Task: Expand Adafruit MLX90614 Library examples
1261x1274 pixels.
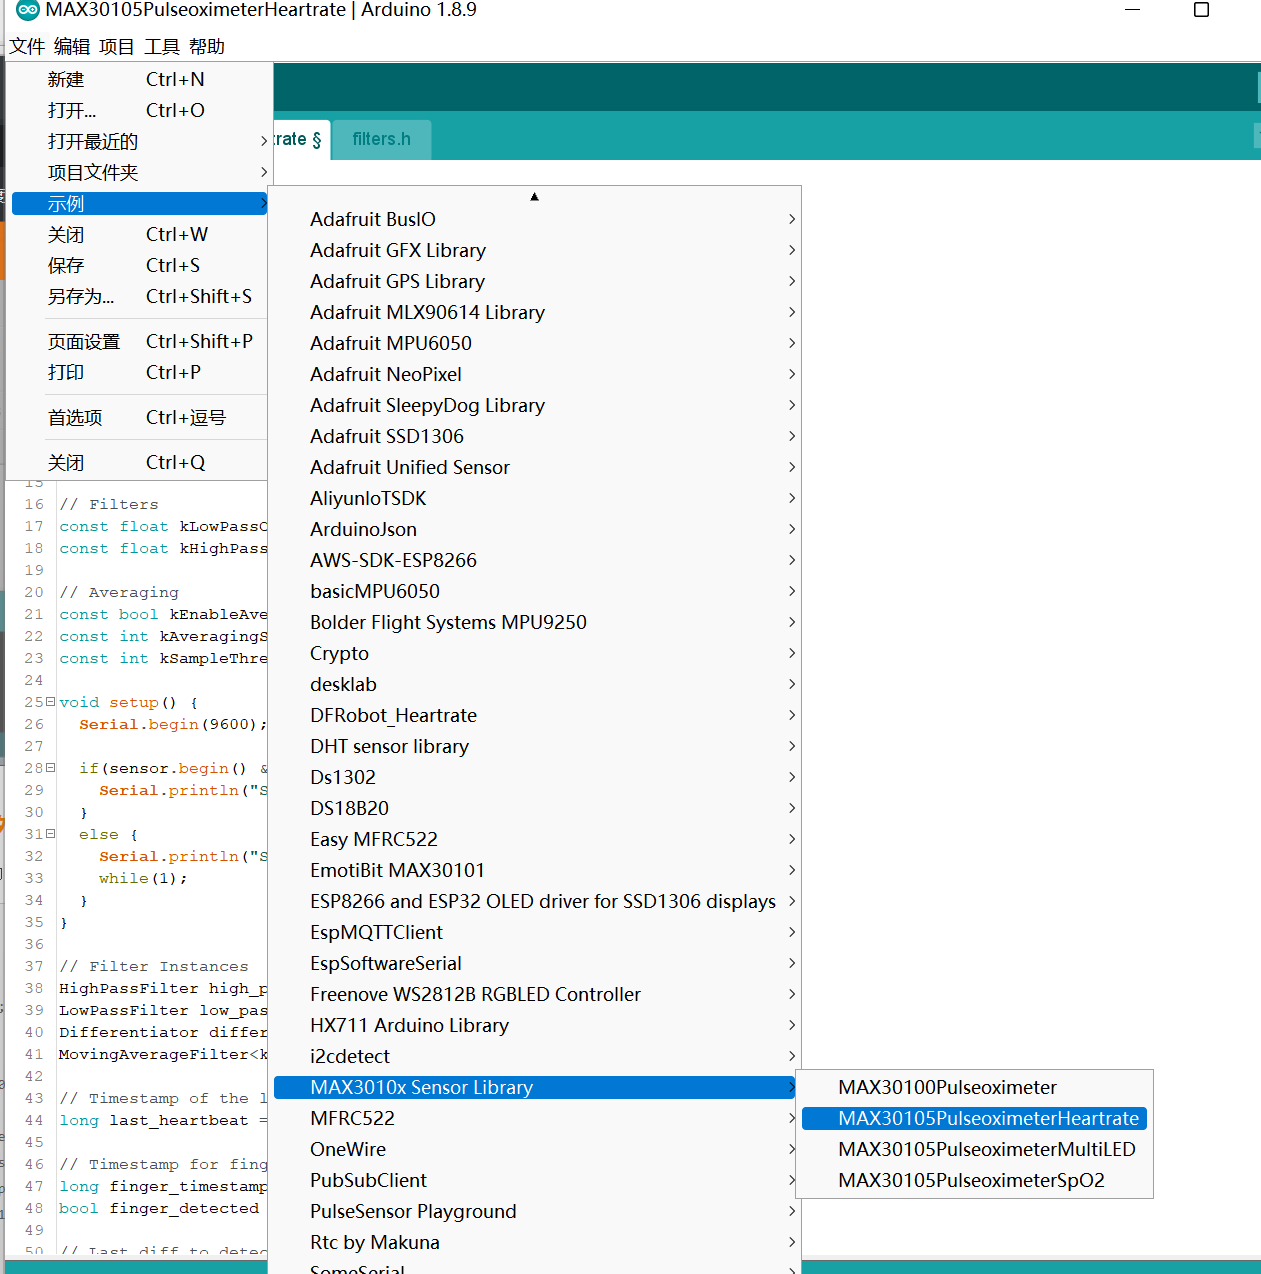Action: tap(535, 312)
